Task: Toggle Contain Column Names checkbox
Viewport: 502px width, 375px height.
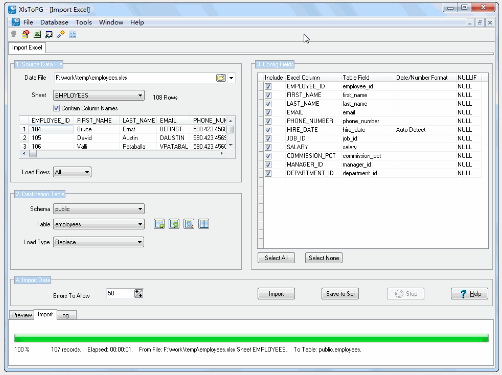Action: point(56,108)
